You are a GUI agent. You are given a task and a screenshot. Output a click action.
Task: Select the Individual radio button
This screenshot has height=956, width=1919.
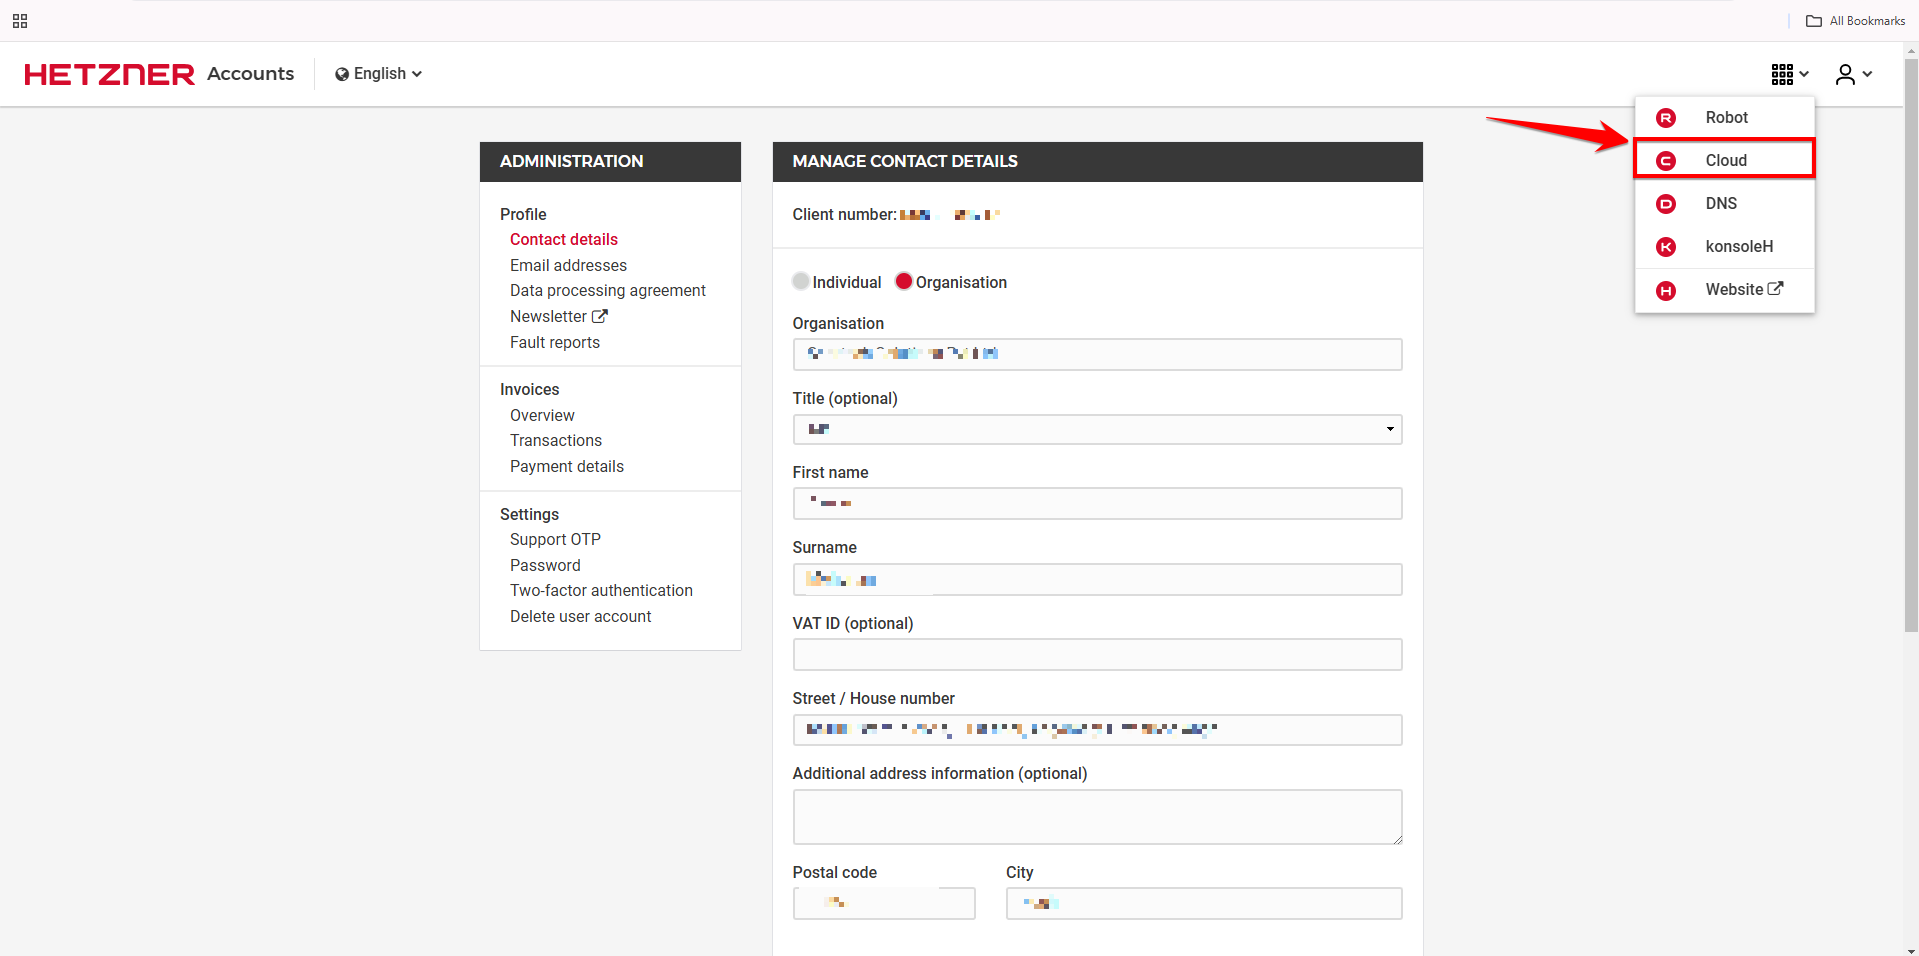801,282
